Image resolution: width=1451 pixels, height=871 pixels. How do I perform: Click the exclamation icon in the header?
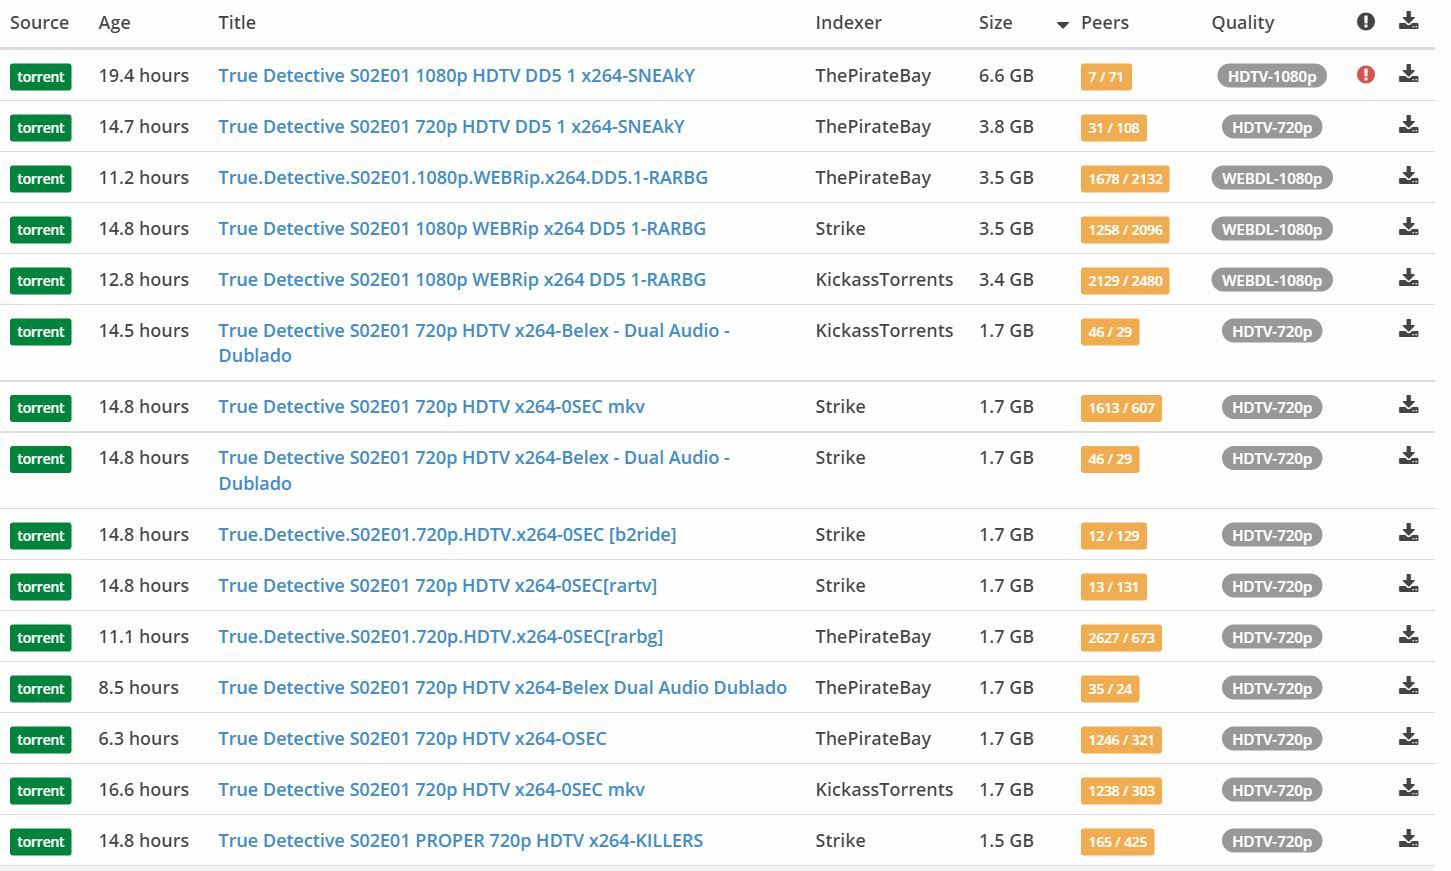[x=1365, y=22]
